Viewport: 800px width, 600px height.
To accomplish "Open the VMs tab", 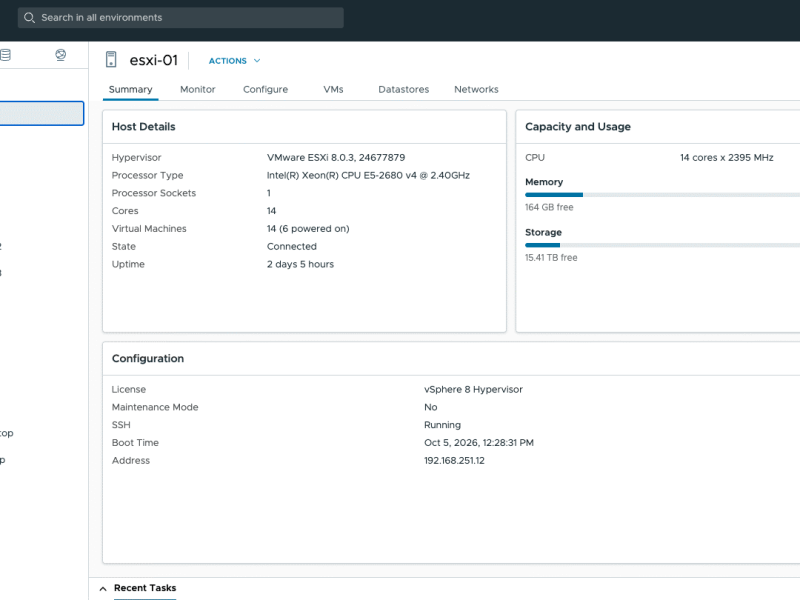I will [333, 89].
